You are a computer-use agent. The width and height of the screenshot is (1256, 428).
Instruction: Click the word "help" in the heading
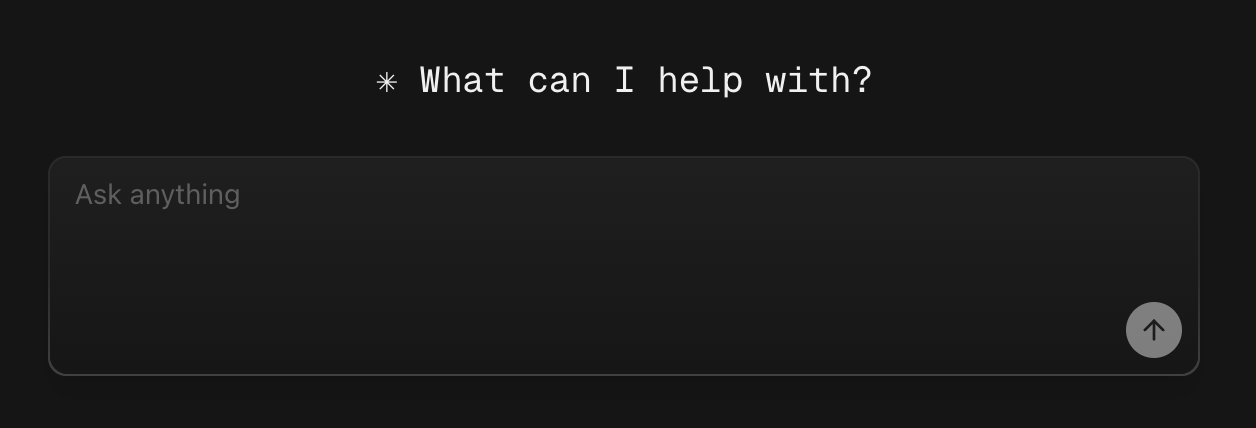(x=700, y=80)
